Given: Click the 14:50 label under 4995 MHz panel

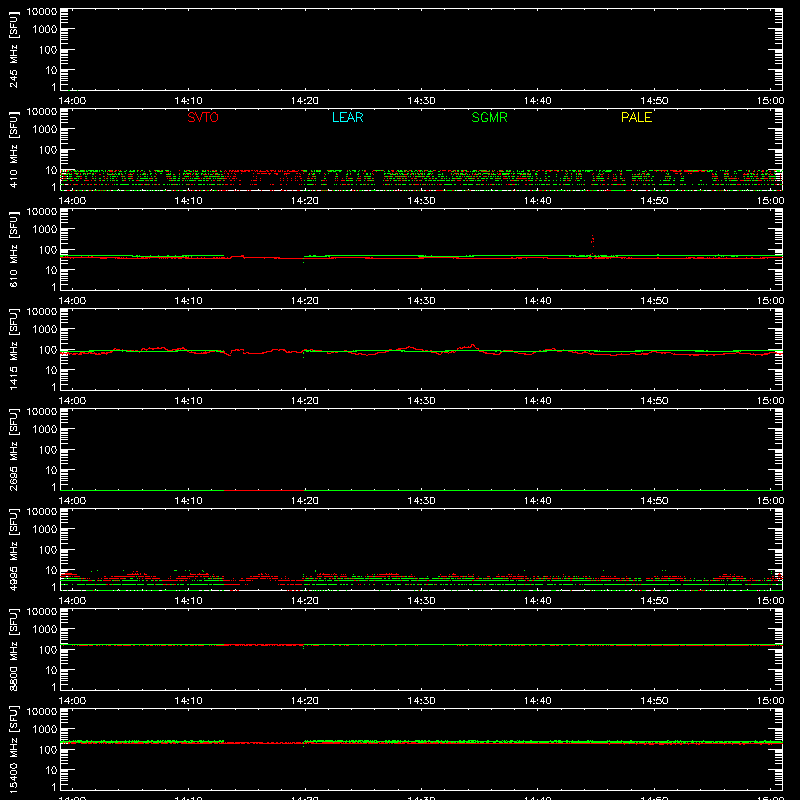Looking at the screenshot, I should click(x=654, y=601).
